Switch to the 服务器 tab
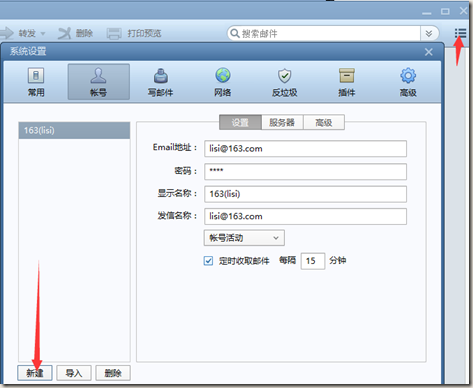473x388 pixels. pos(282,123)
